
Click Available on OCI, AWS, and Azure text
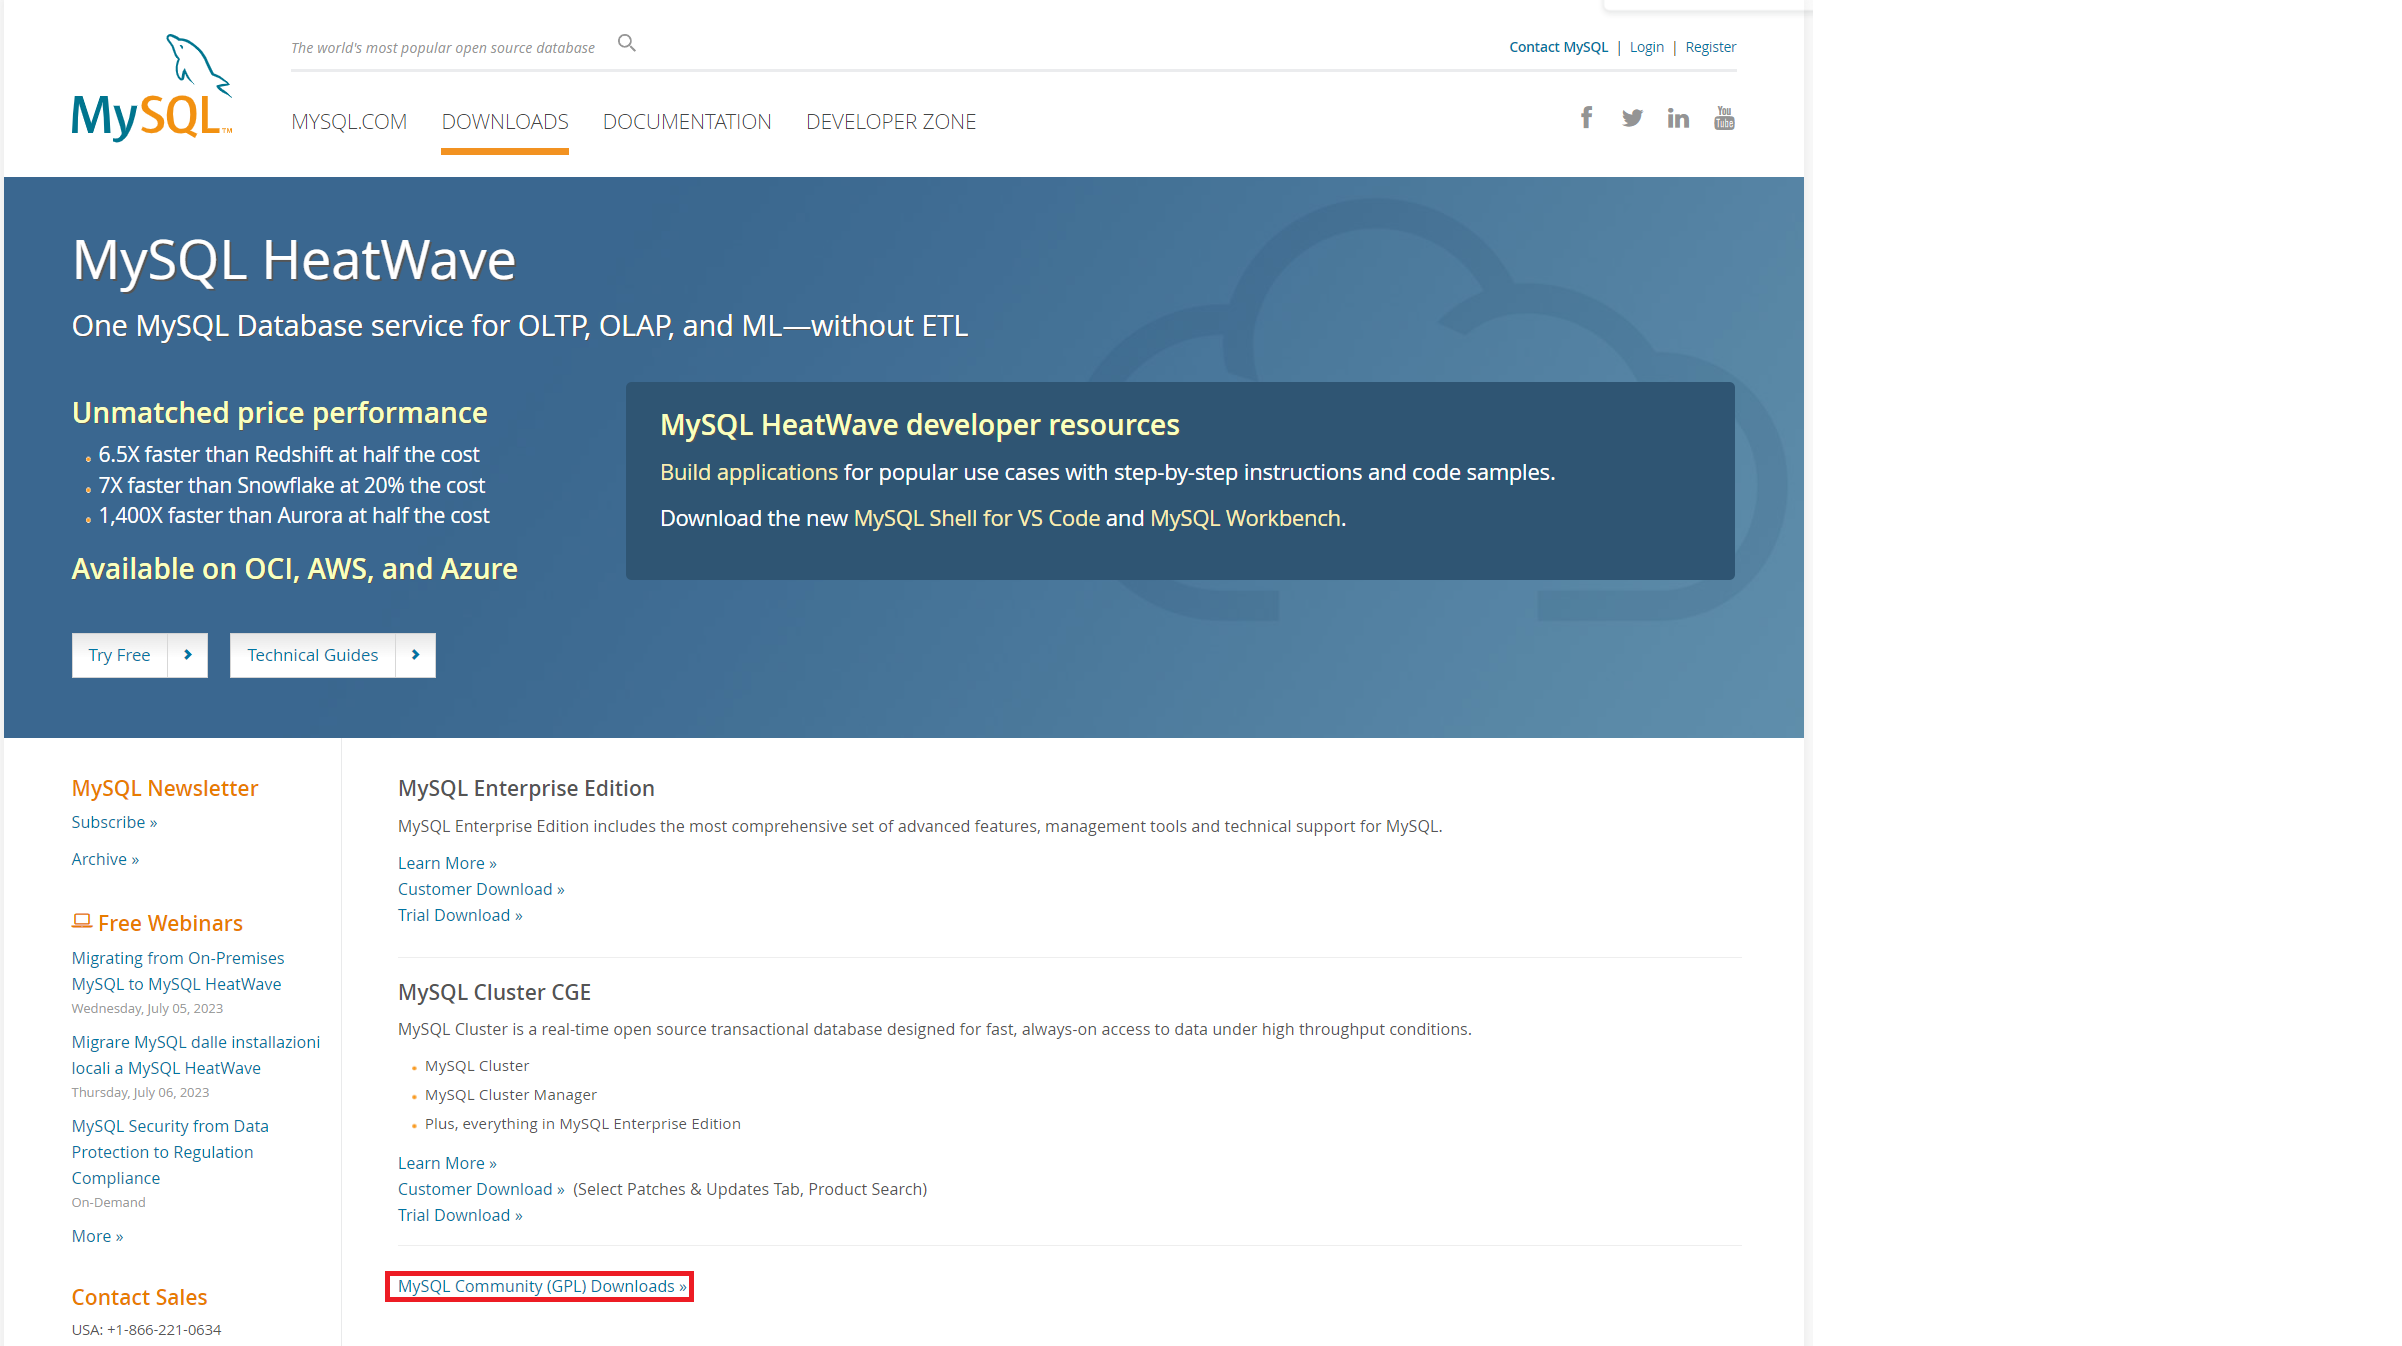coord(295,569)
